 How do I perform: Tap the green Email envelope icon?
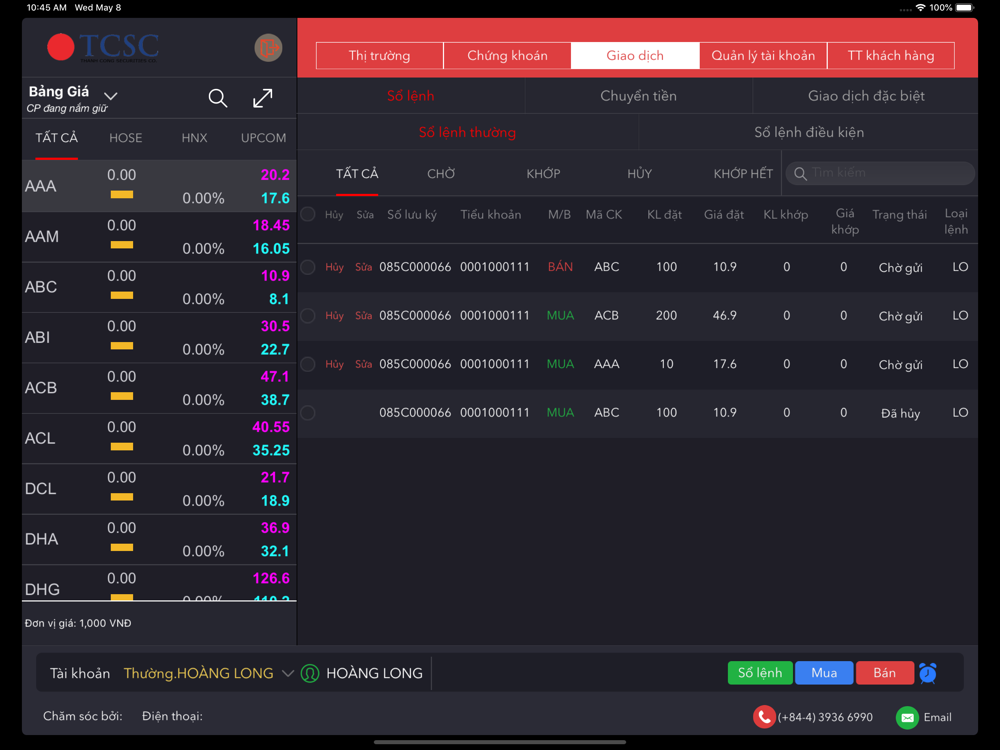pyautogui.click(x=907, y=717)
